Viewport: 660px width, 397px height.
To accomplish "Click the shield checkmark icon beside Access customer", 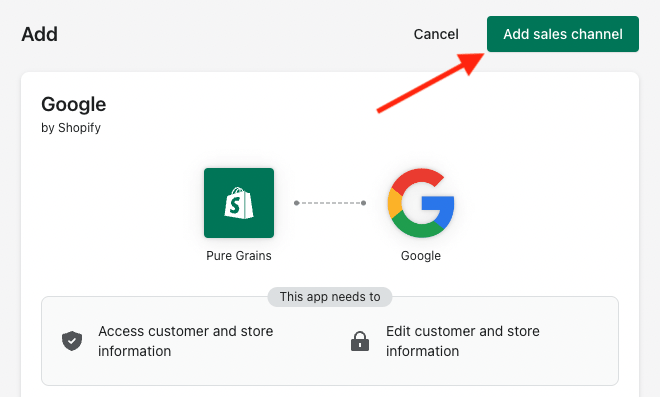I will (x=72, y=341).
